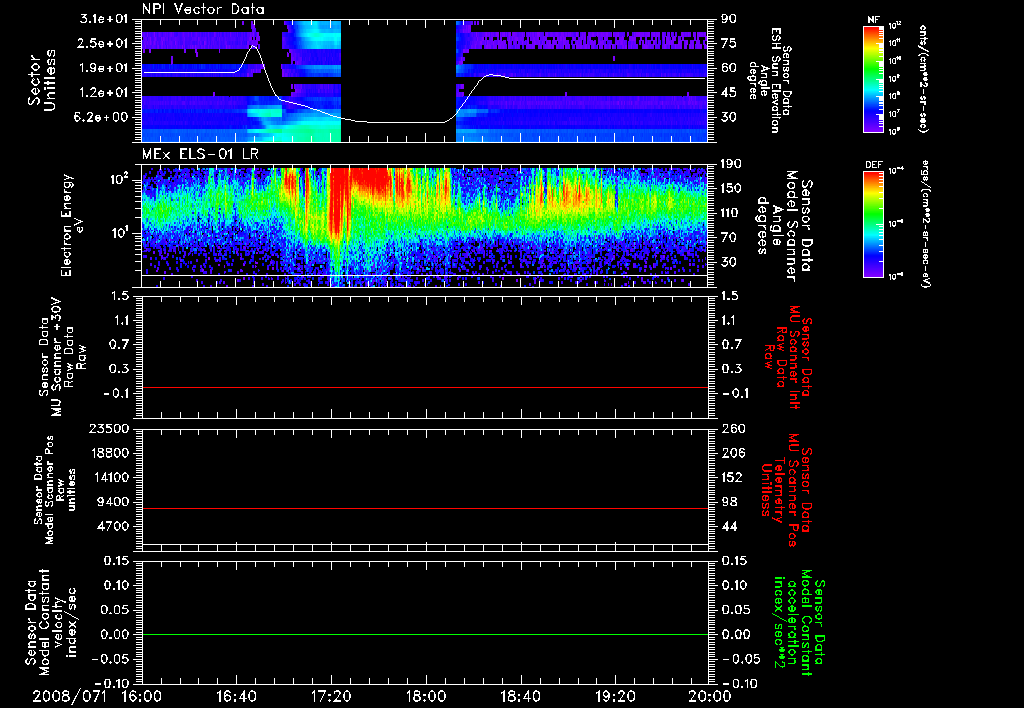The height and width of the screenshot is (708, 1024).
Task: Click the 'ergs/(cm**2-sr-sec-eV)' DEF units label
Action: pos(925,224)
